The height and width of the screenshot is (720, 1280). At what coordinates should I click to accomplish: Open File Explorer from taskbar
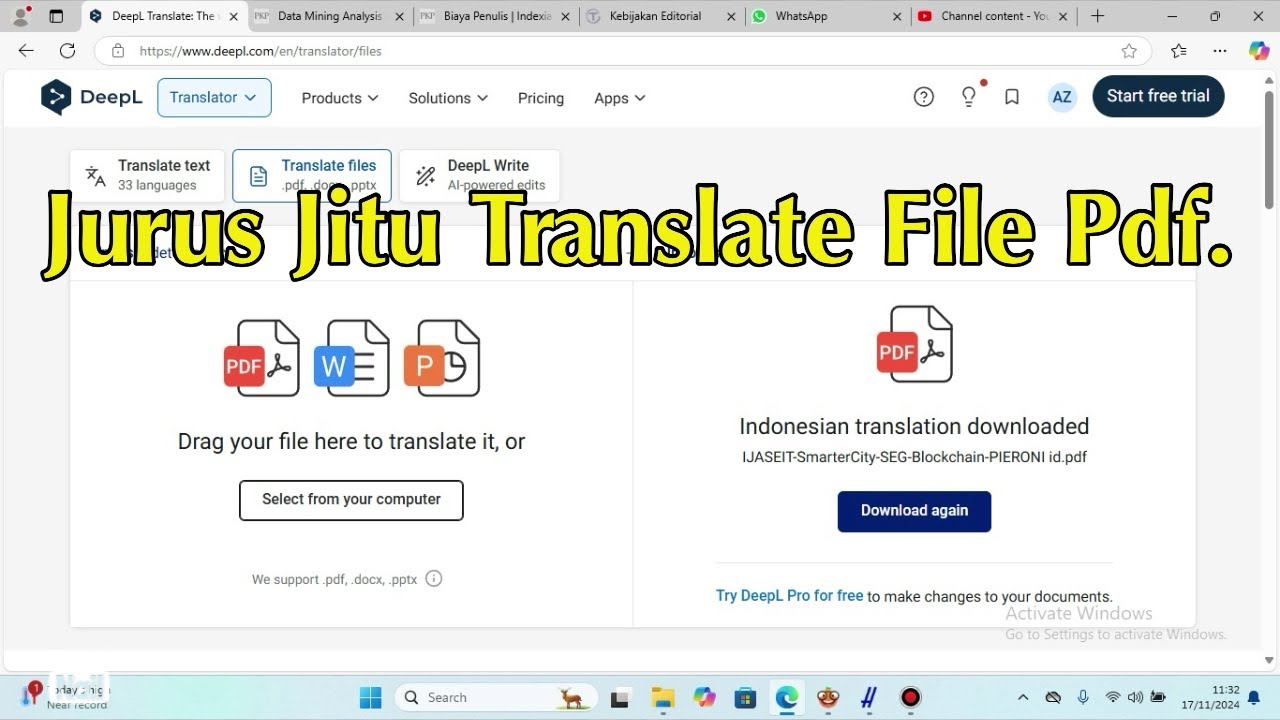coord(662,697)
